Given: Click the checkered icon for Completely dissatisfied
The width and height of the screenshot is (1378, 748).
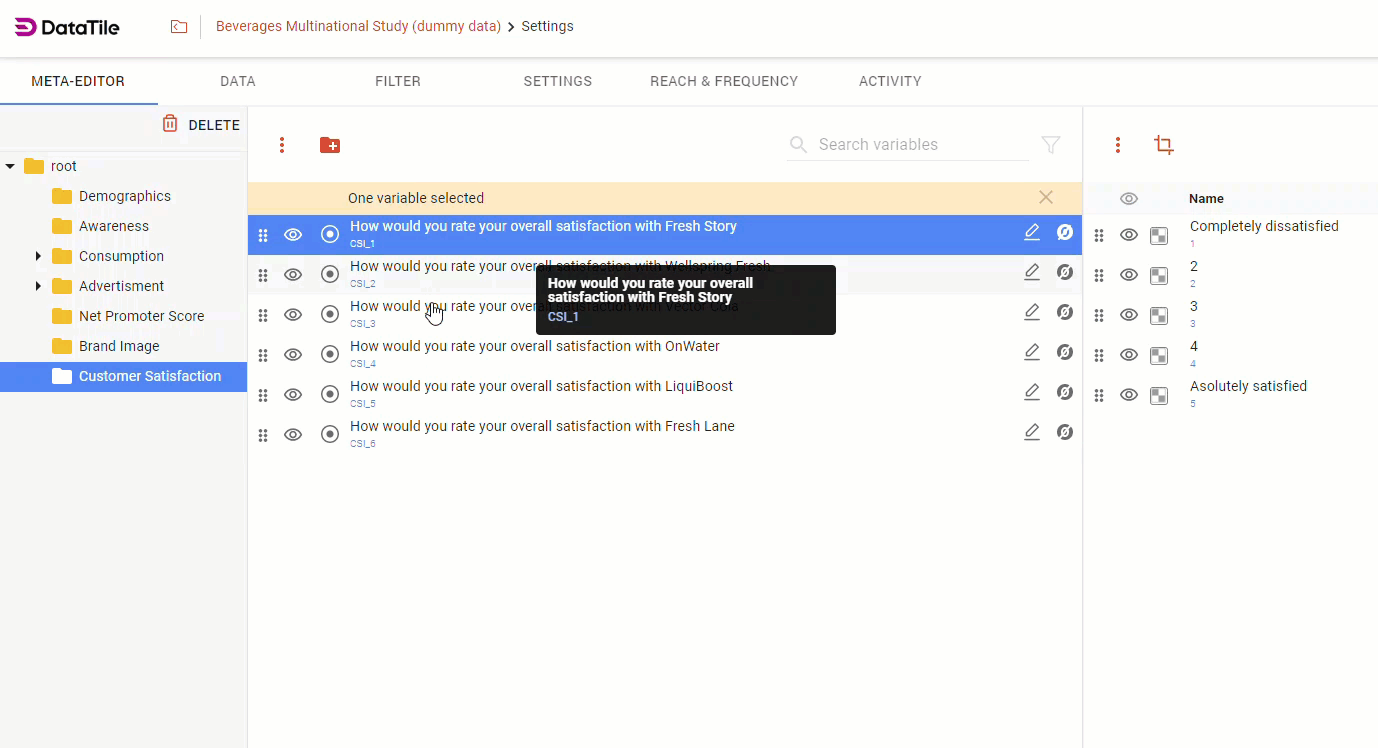Looking at the screenshot, I should point(1159,236).
